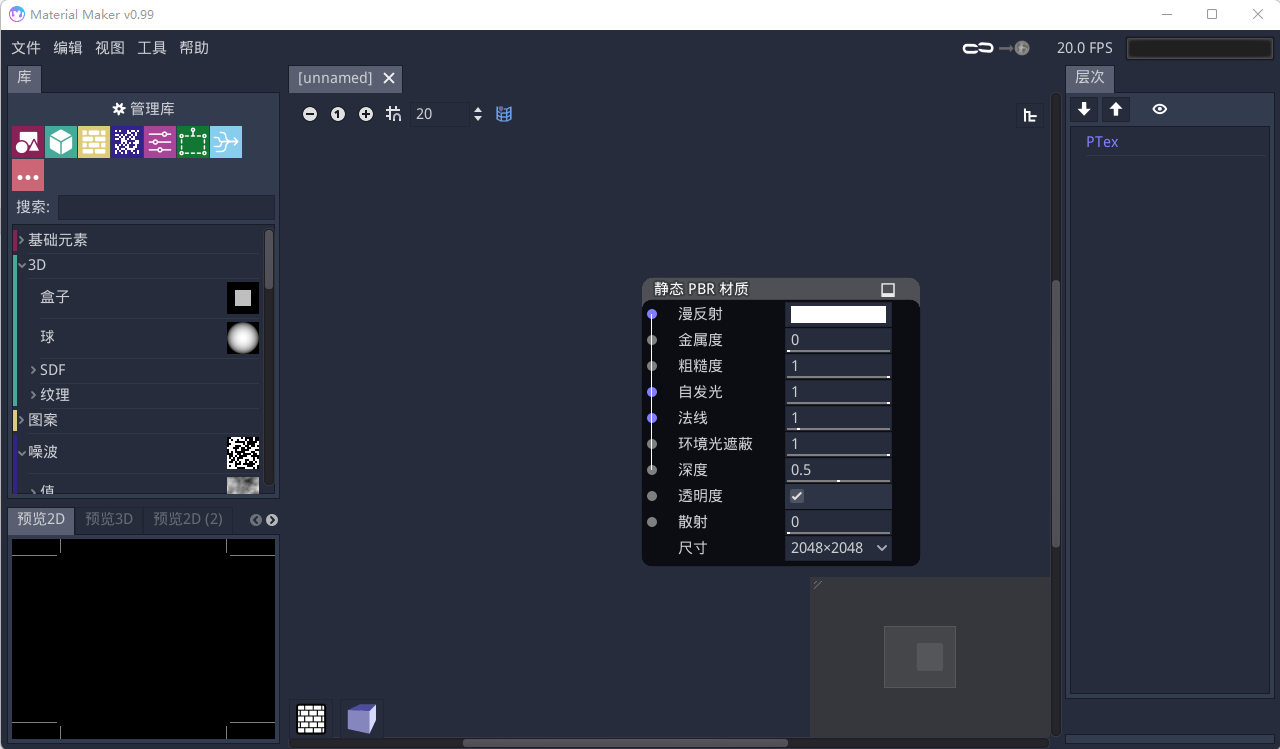This screenshot has width=1280, height=749.
Task: Toggle the 透明度 checkbox
Action: coord(797,496)
